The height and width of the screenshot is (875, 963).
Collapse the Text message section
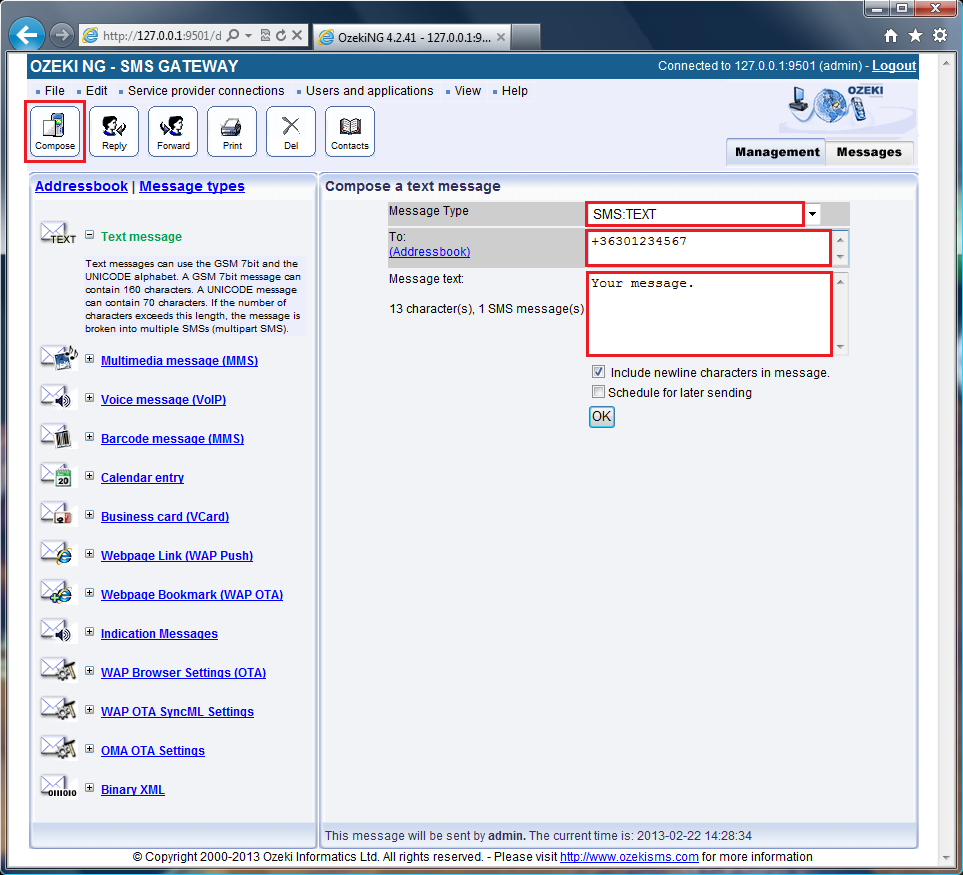90,235
